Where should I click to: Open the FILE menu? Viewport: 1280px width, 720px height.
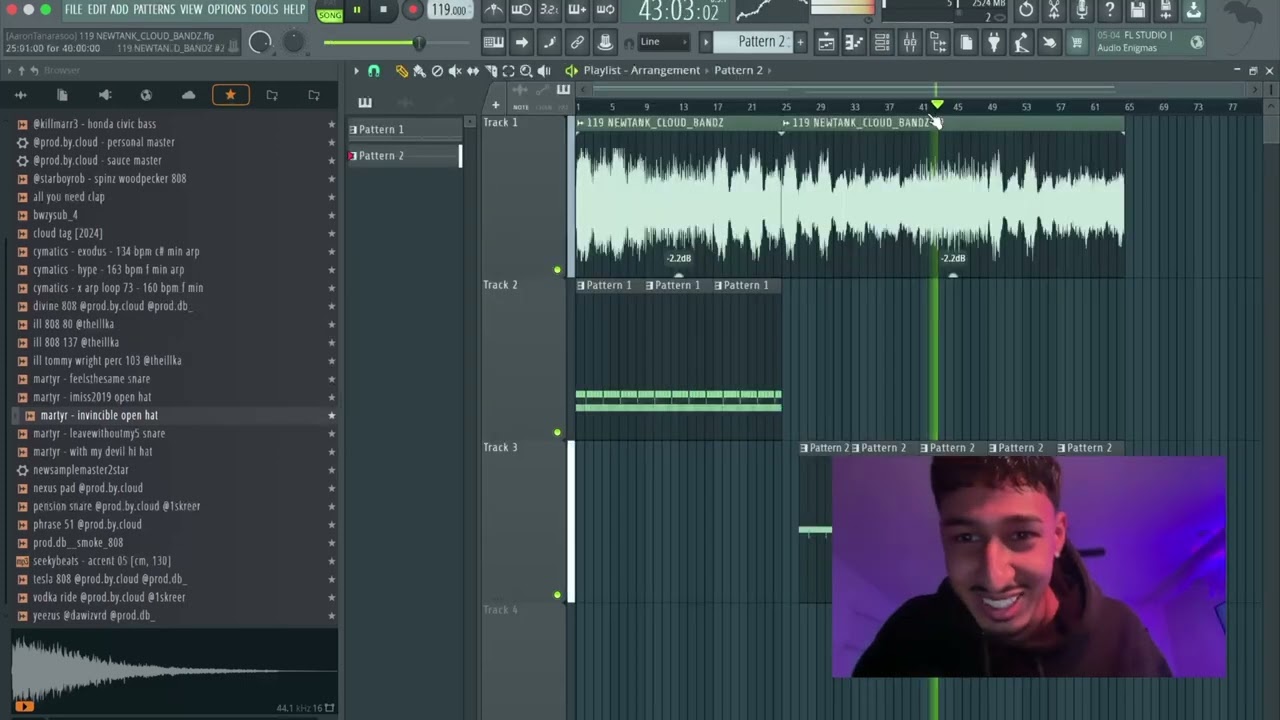pos(73,10)
